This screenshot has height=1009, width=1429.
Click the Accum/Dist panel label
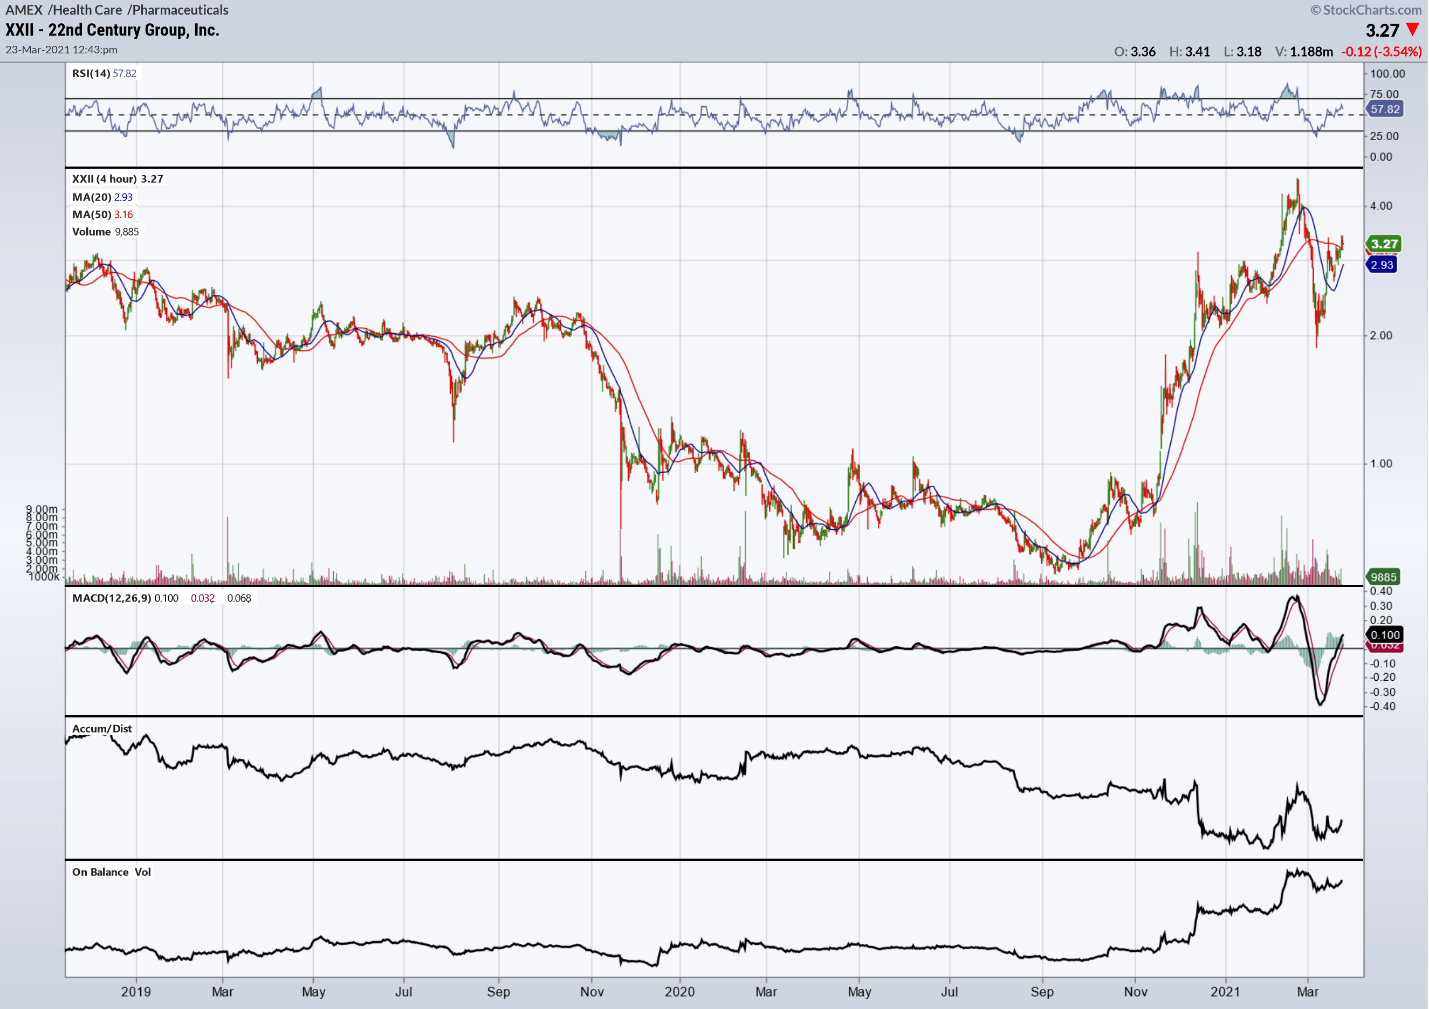(102, 729)
